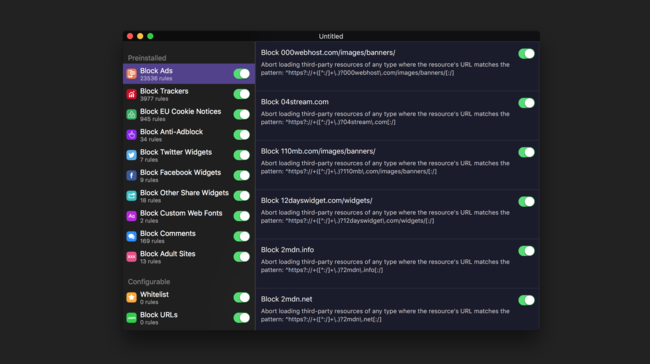Click the 'Block 04stream.com' rule title
Viewport: 650px width, 364px height.
[x=295, y=102]
